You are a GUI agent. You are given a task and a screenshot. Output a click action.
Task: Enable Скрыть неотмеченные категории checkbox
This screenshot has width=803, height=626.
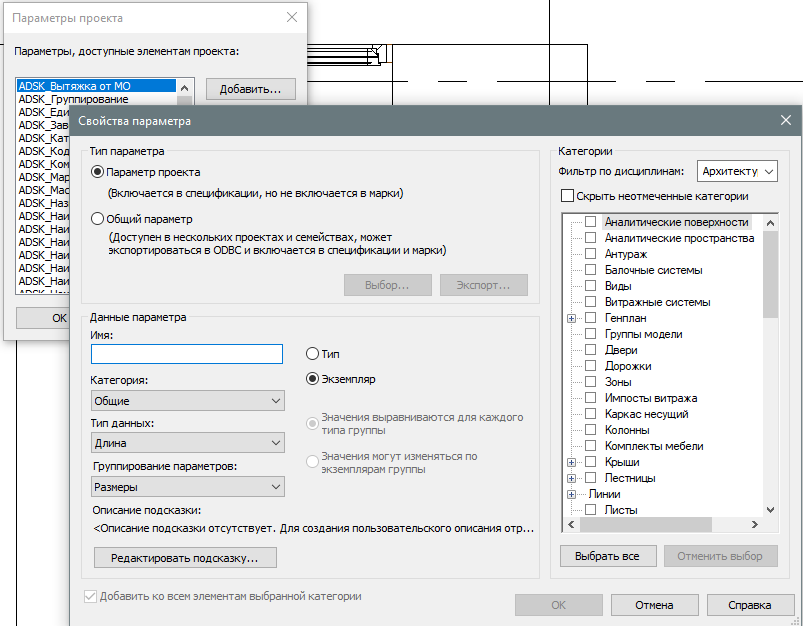[569, 196]
